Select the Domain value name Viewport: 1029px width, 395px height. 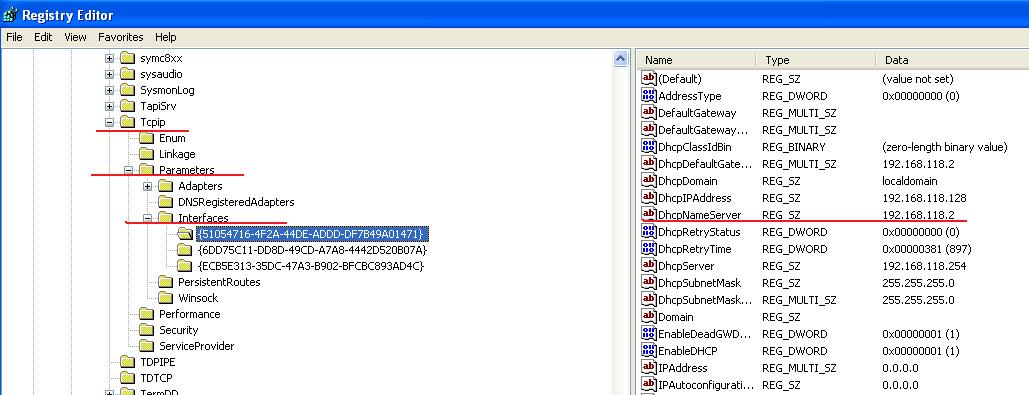pos(676,317)
